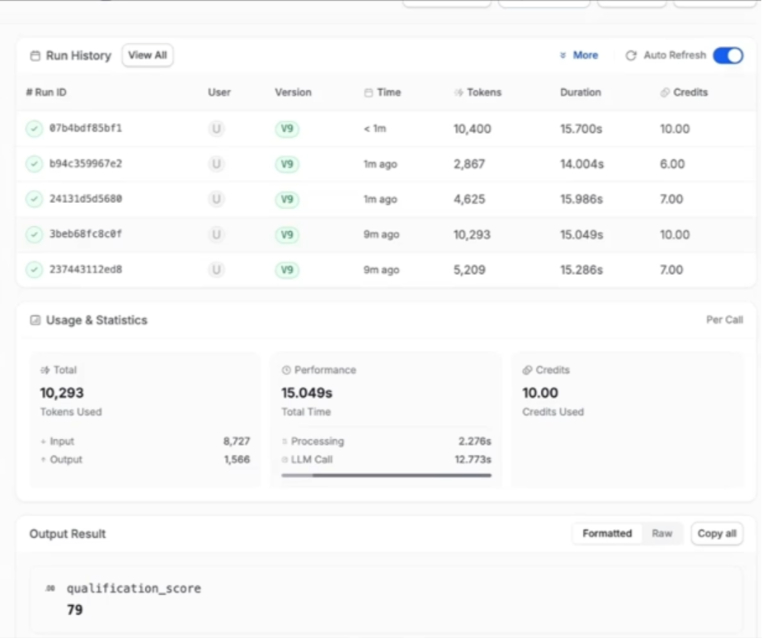
Task: Expand the More filter dropdown
Action: [579, 56]
